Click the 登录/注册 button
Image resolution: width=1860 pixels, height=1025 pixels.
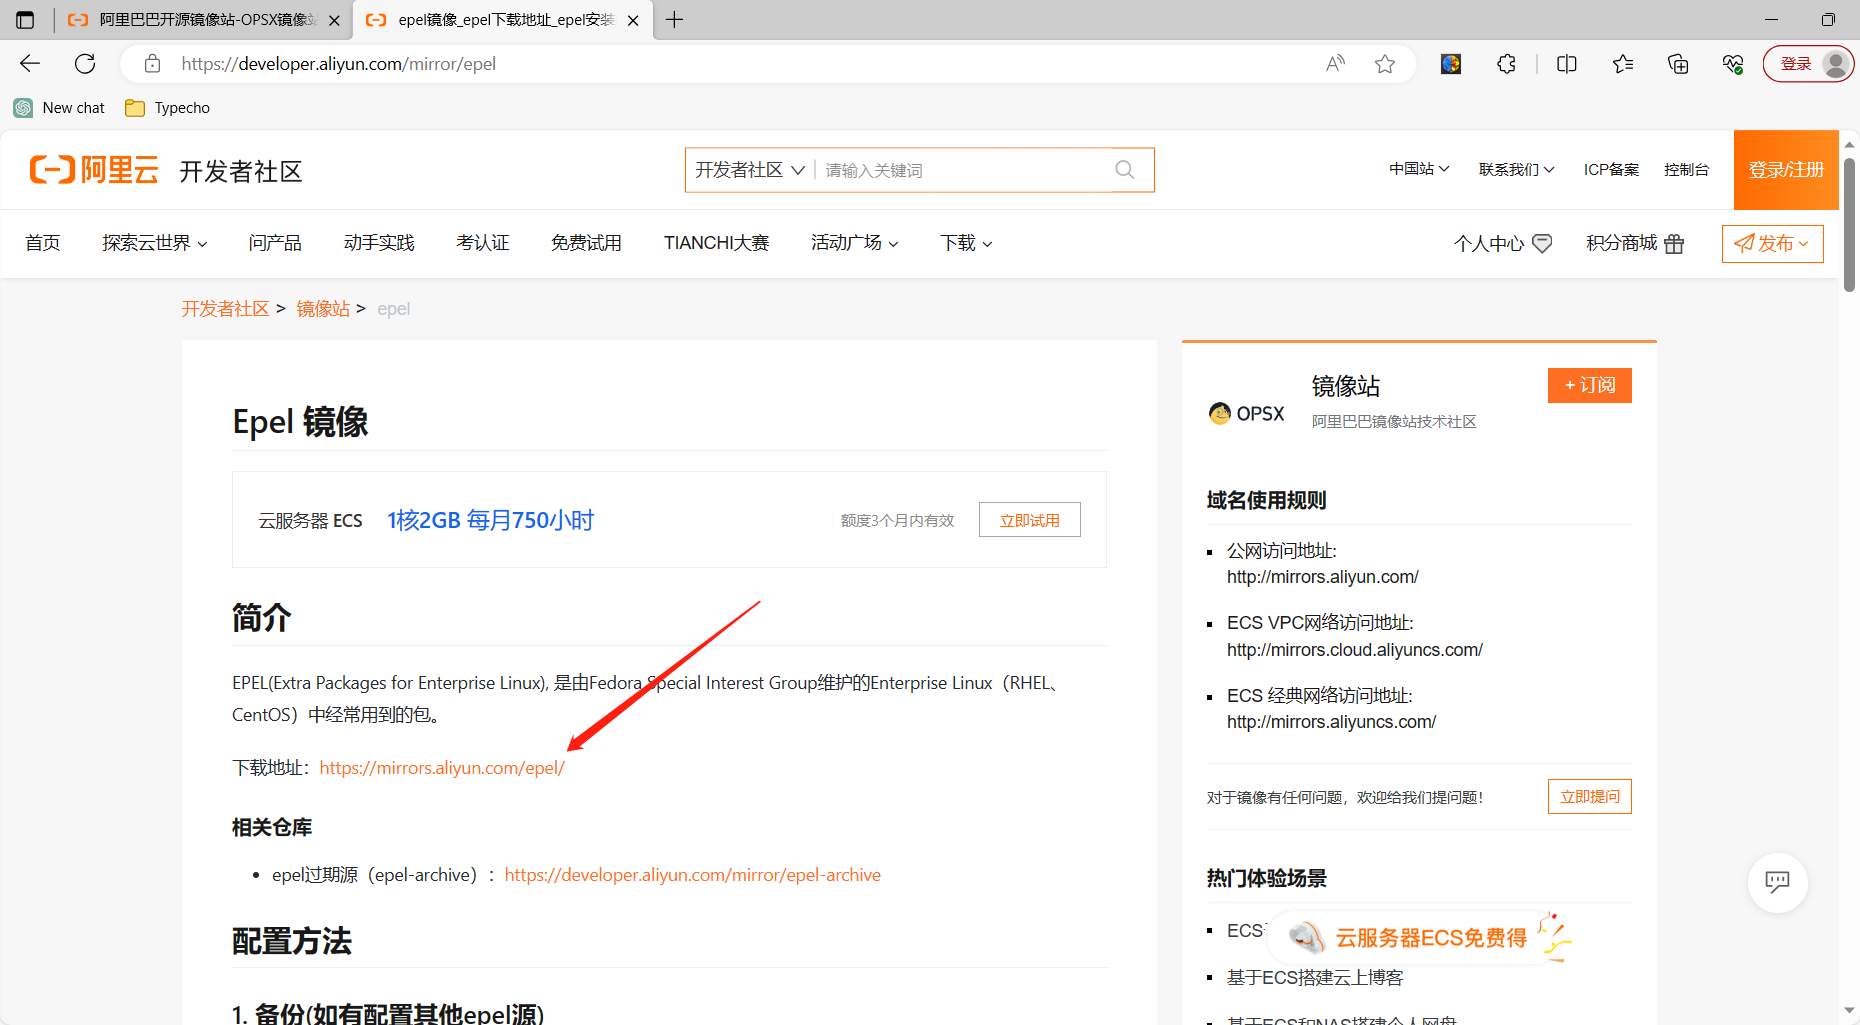[1786, 170]
